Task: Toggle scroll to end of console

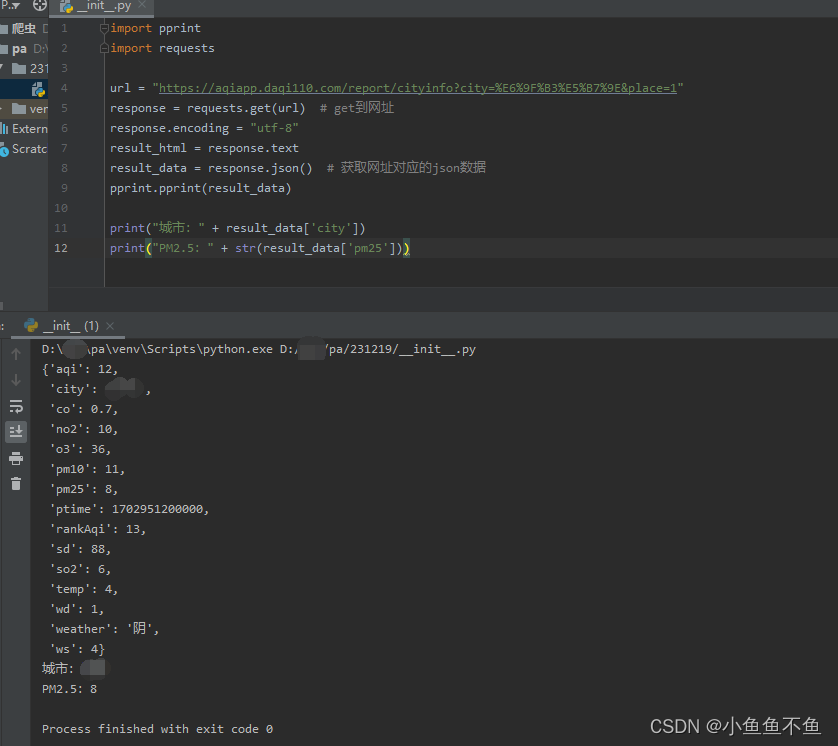Action: (16, 431)
